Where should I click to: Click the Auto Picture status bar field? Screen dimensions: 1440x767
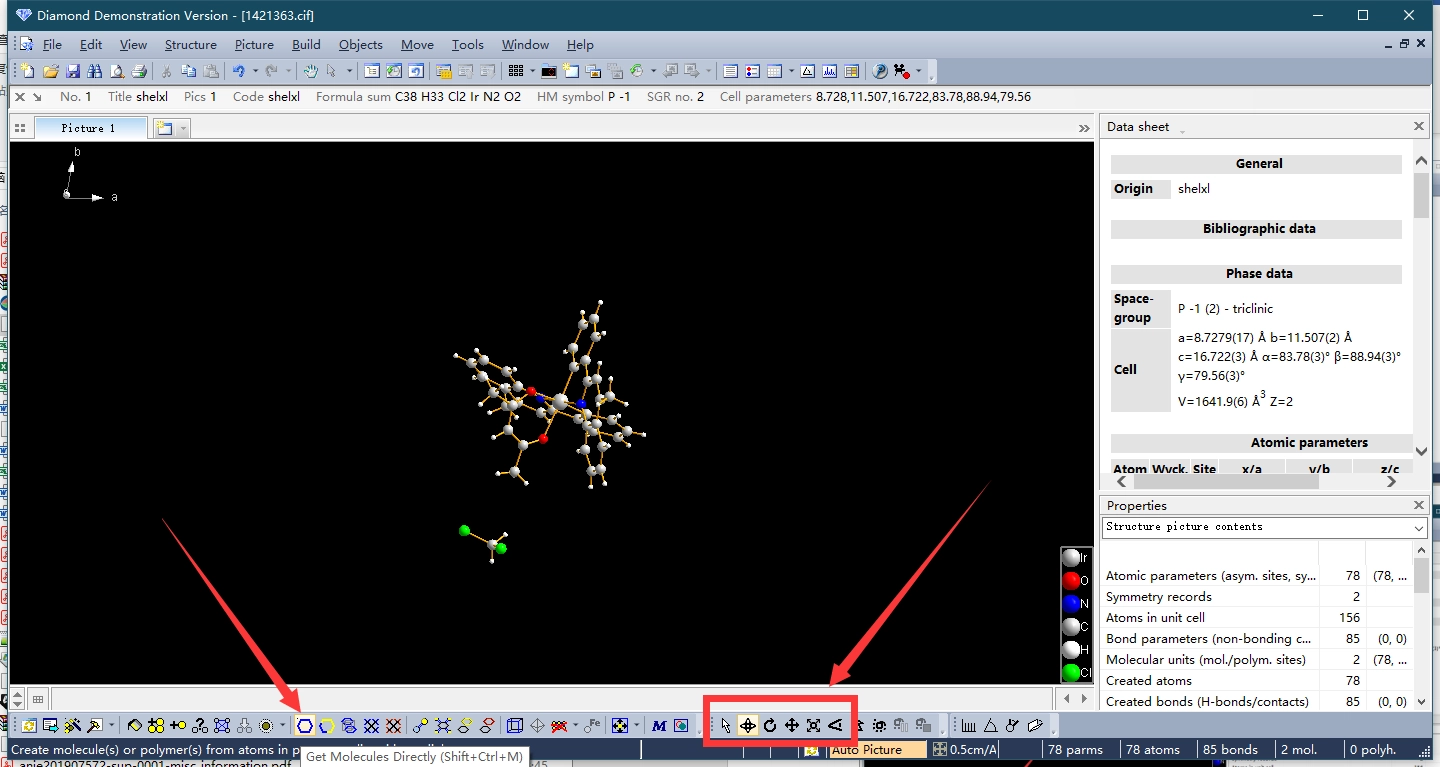tap(877, 749)
